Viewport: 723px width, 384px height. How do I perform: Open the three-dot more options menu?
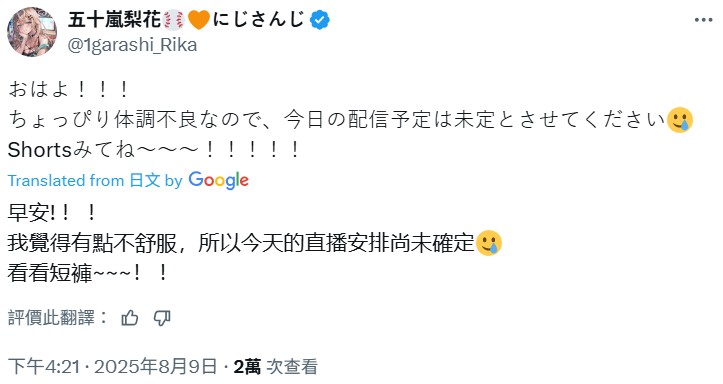click(x=704, y=20)
